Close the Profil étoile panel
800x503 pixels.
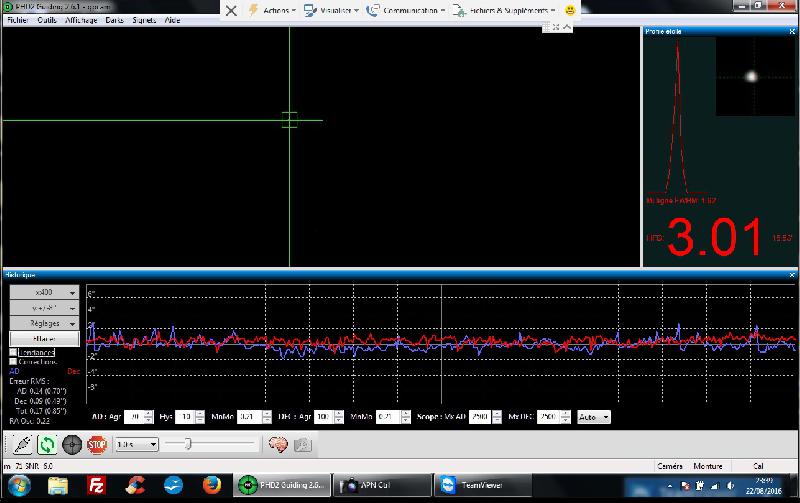792,32
